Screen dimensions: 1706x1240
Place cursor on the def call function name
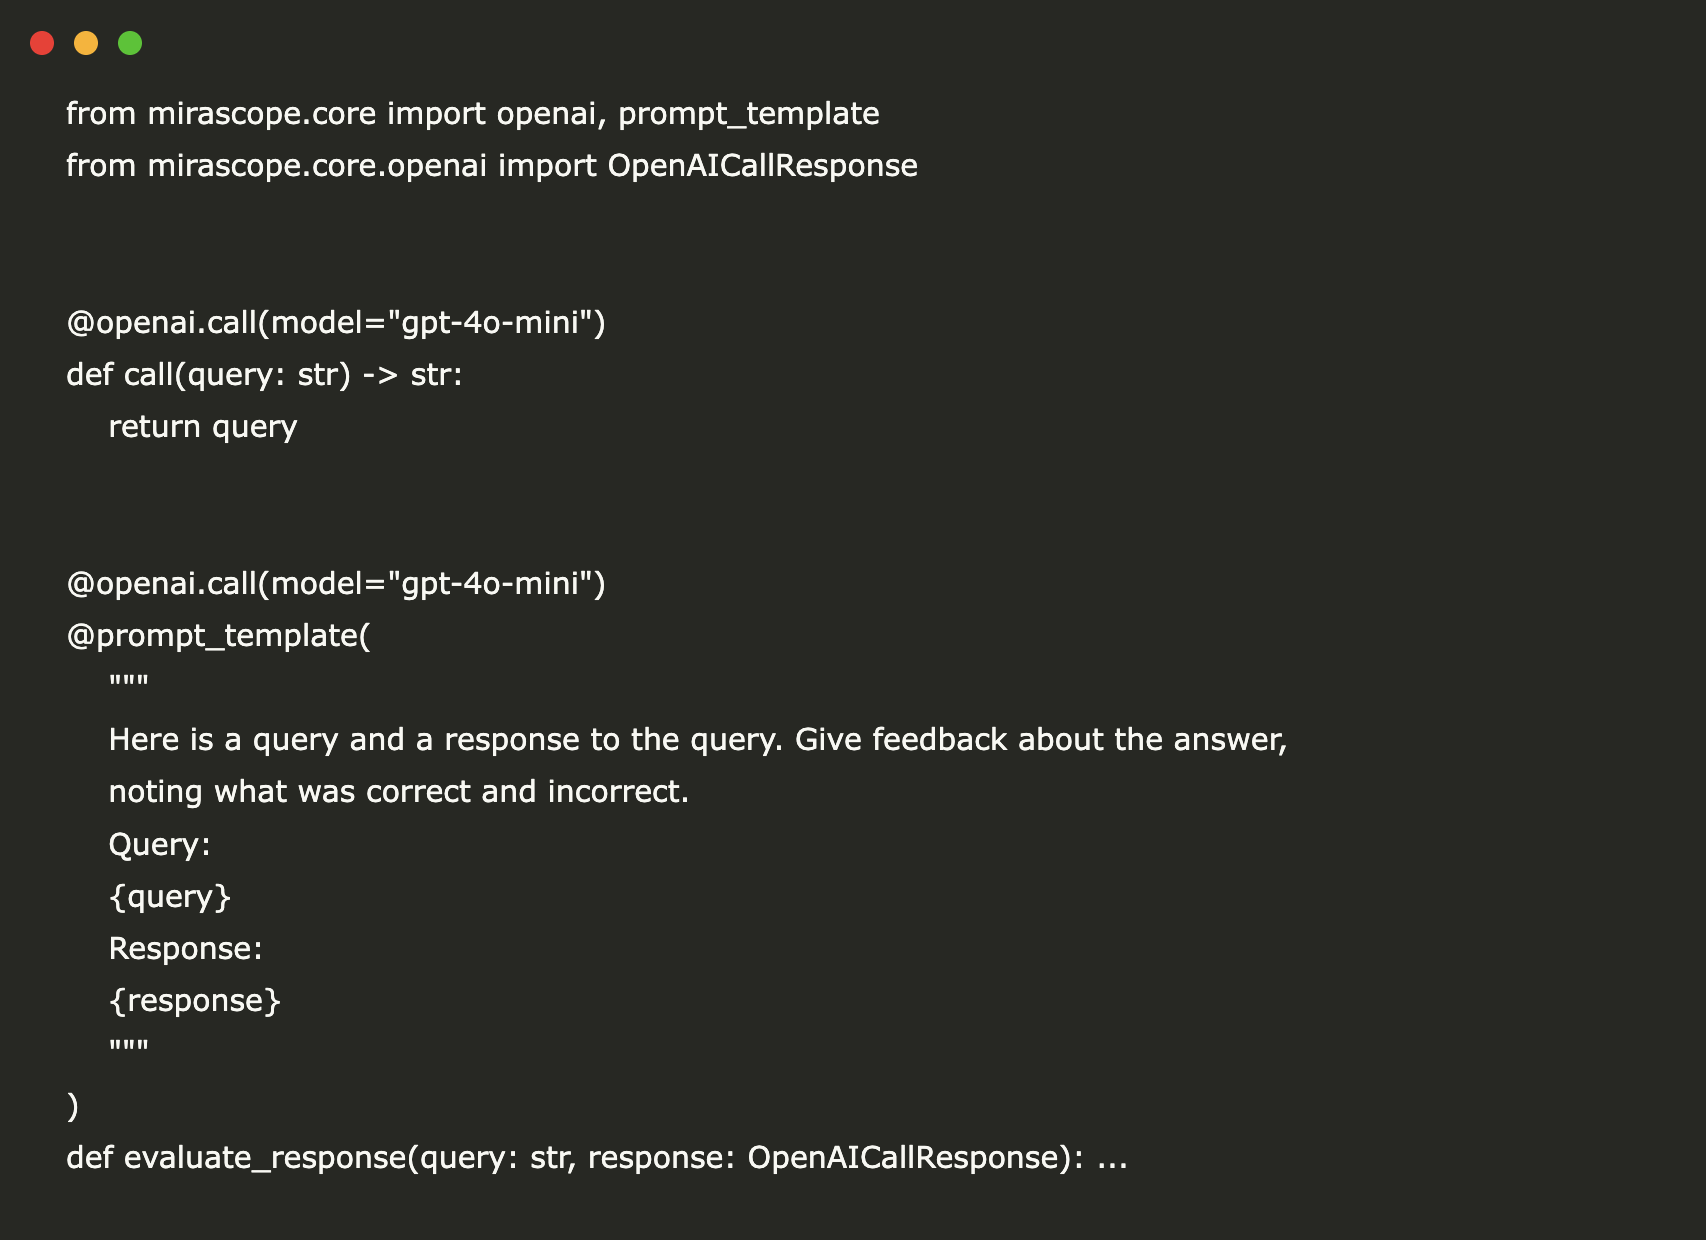pyautogui.click(x=148, y=375)
